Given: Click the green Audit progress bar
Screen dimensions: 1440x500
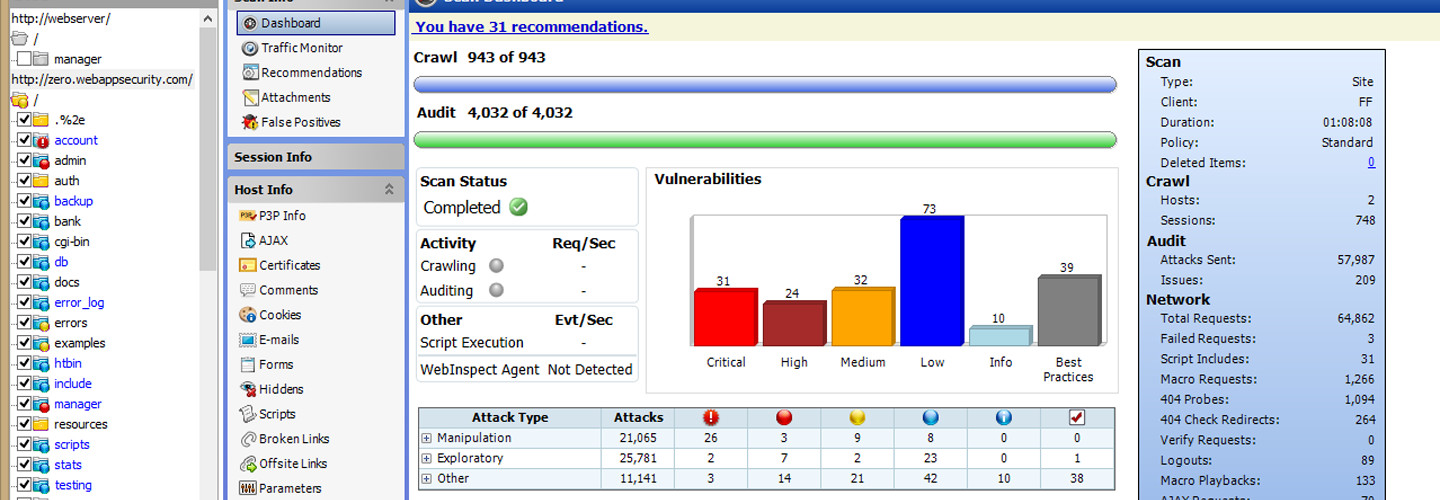Looking at the screenshot, I should pos(765,140).
